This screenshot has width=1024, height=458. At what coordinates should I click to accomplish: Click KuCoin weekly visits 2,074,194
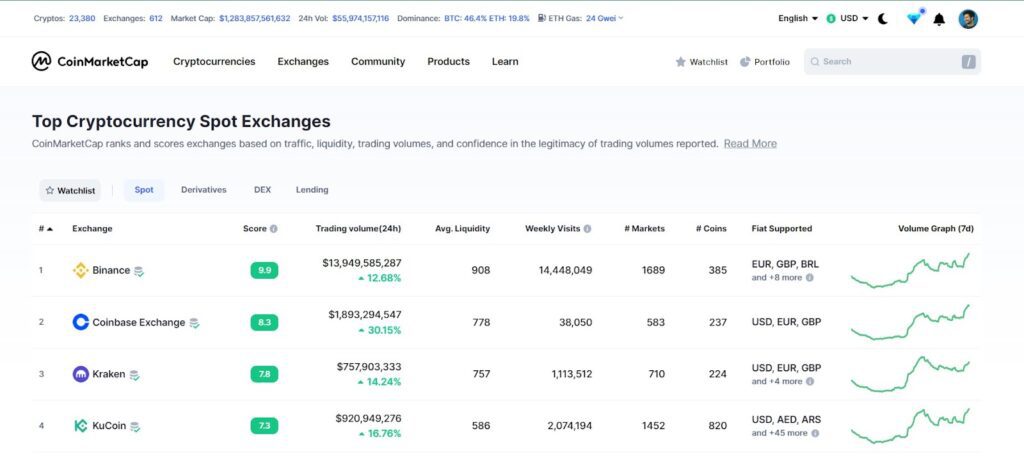569,426
